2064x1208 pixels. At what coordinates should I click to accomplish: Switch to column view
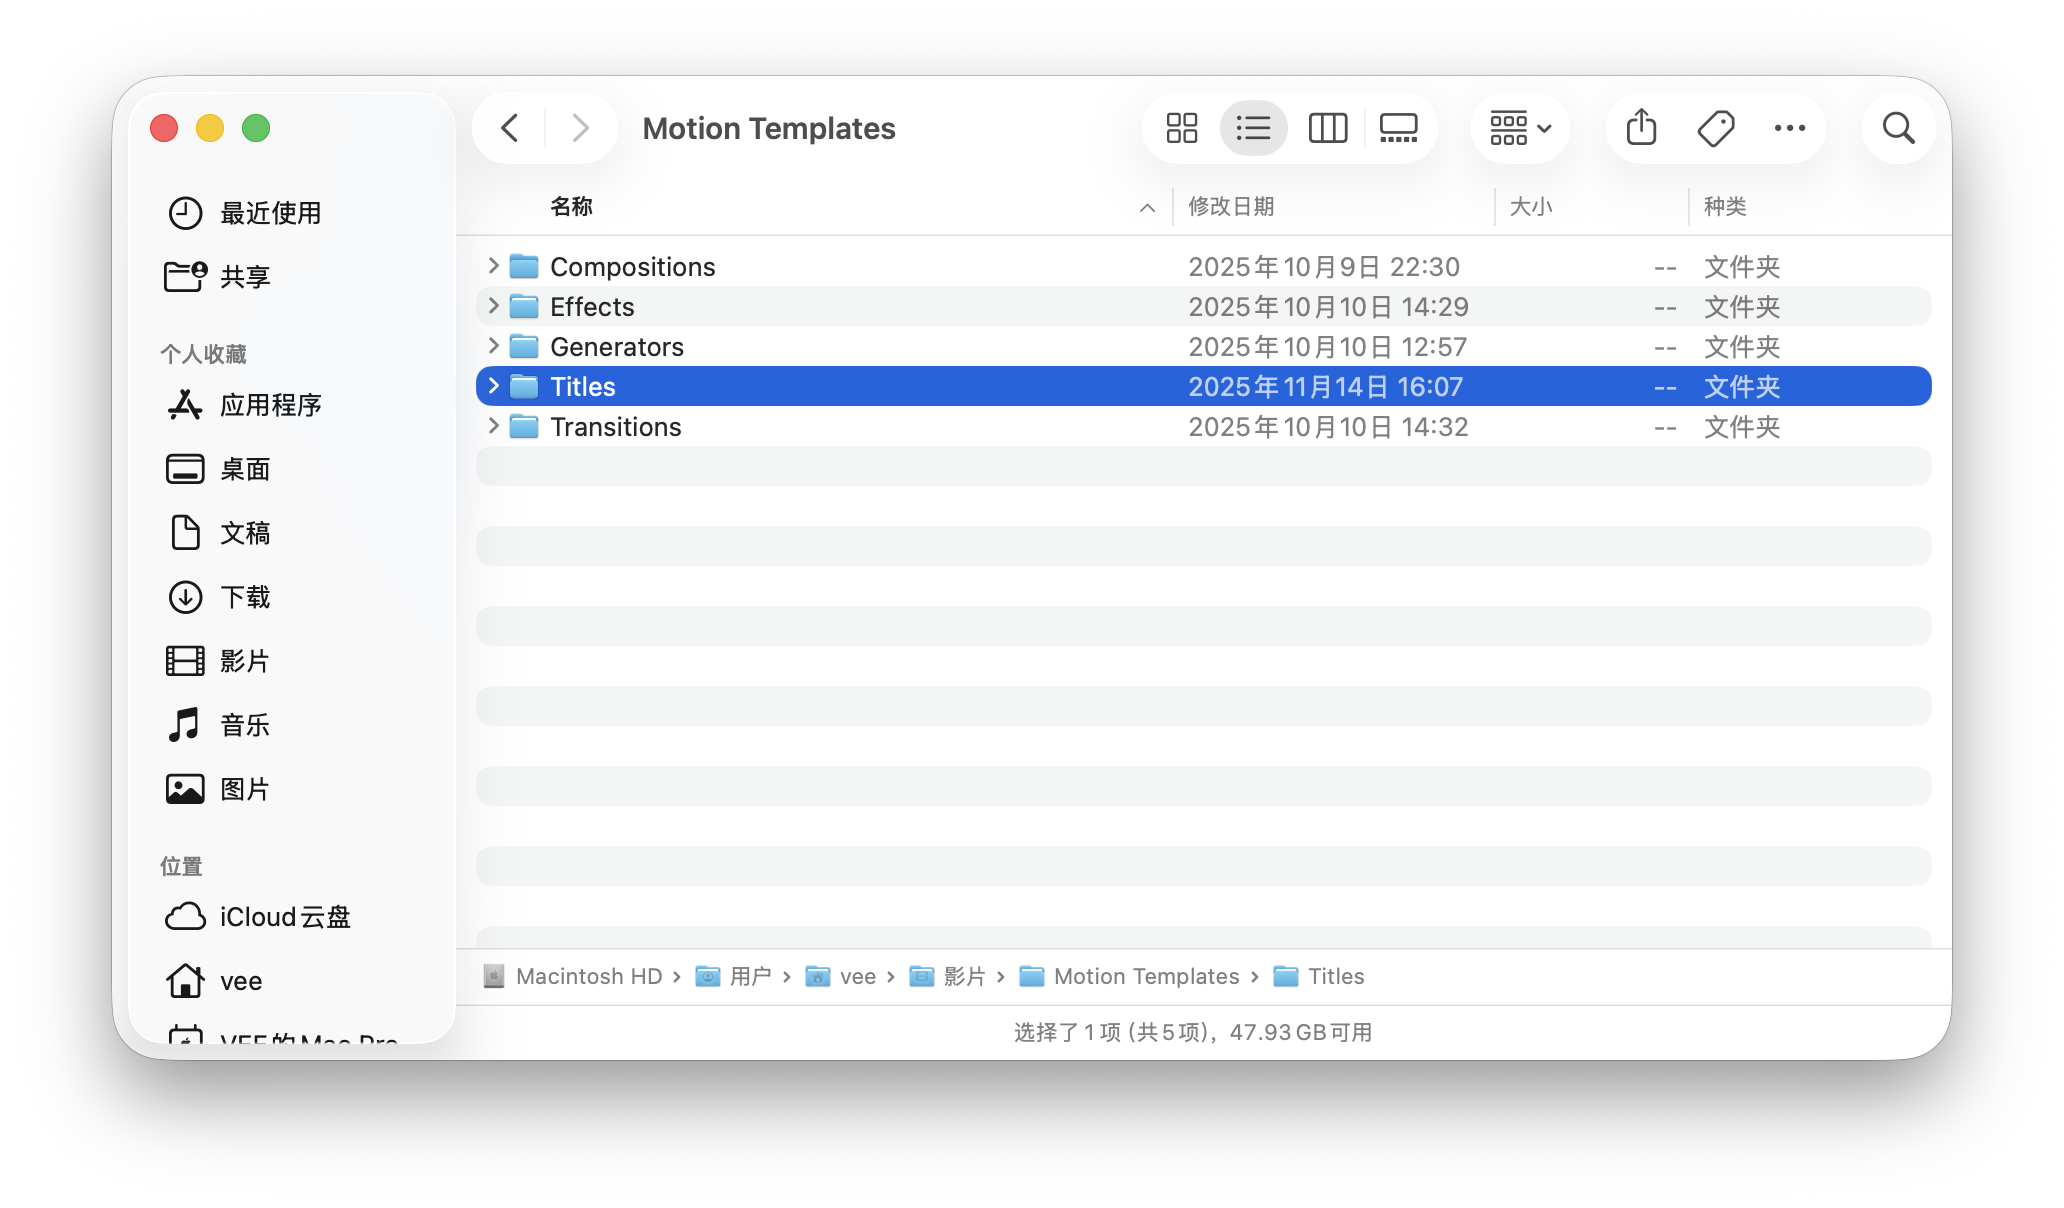(1327, 128)
